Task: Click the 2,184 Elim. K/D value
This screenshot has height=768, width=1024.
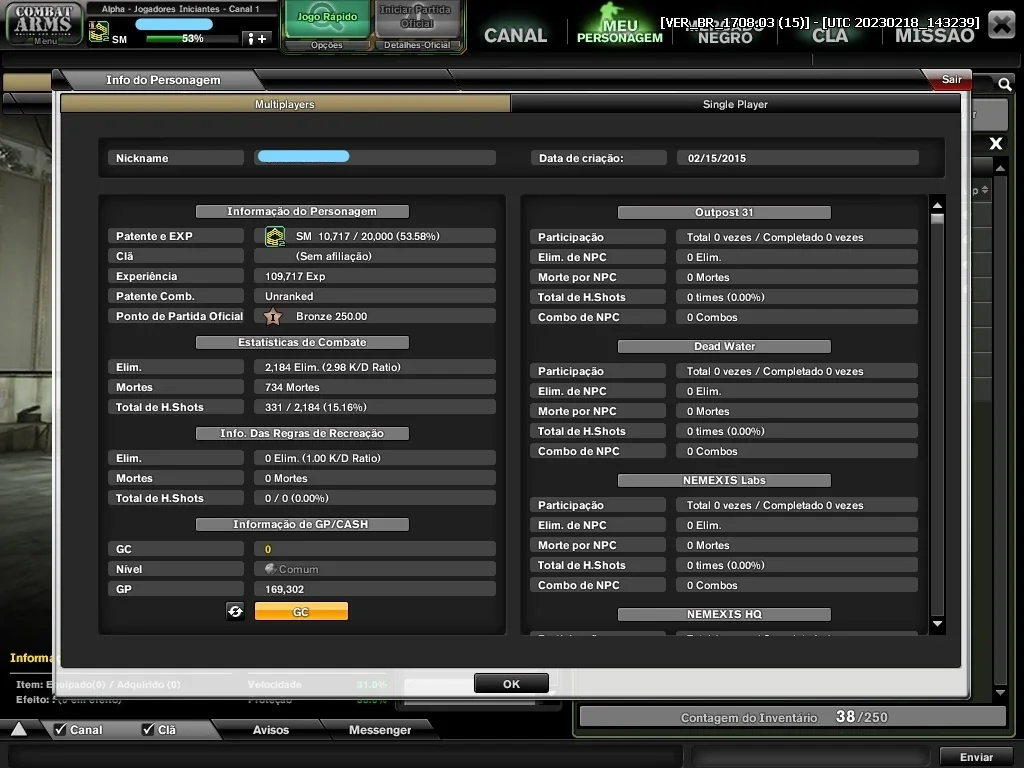Action: point(375,367)
